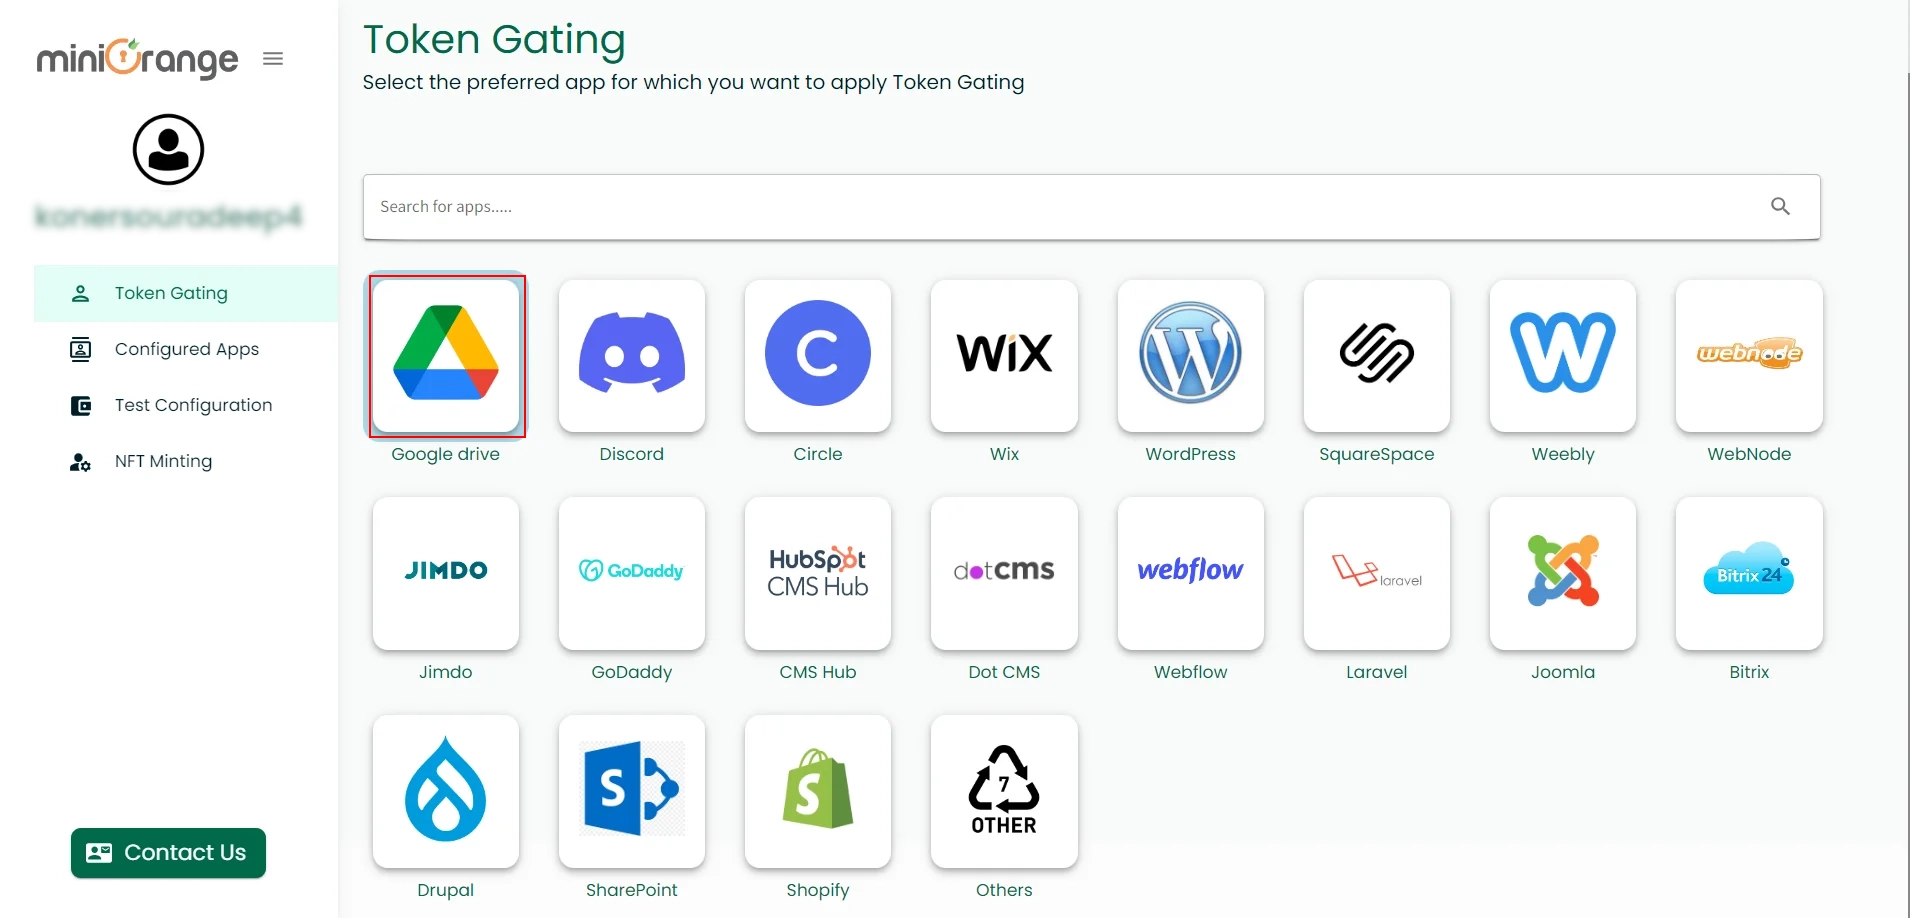
Task: Click the Google drive label
Action: tap(446, 454)
